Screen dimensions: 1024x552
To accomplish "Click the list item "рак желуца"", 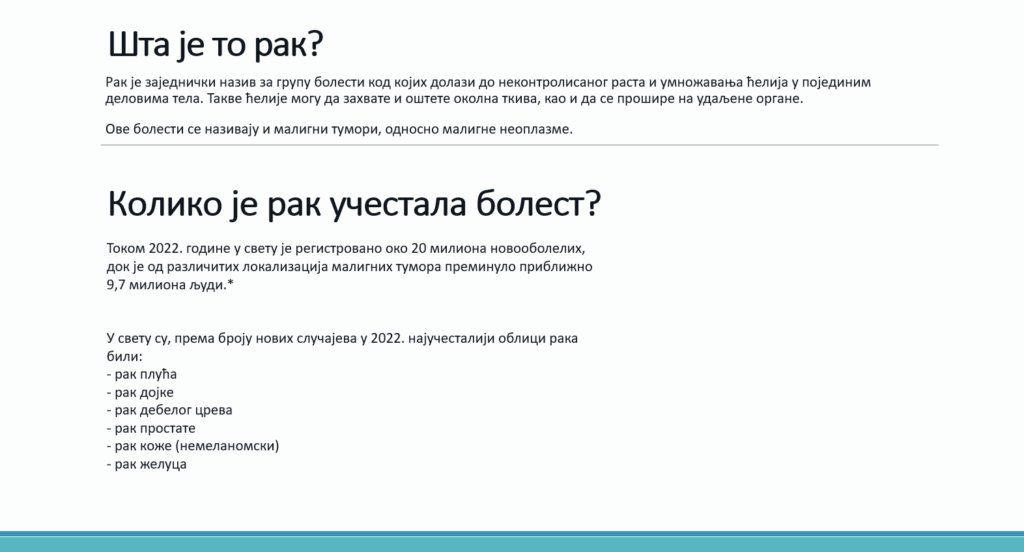I will tap(151, 464).
